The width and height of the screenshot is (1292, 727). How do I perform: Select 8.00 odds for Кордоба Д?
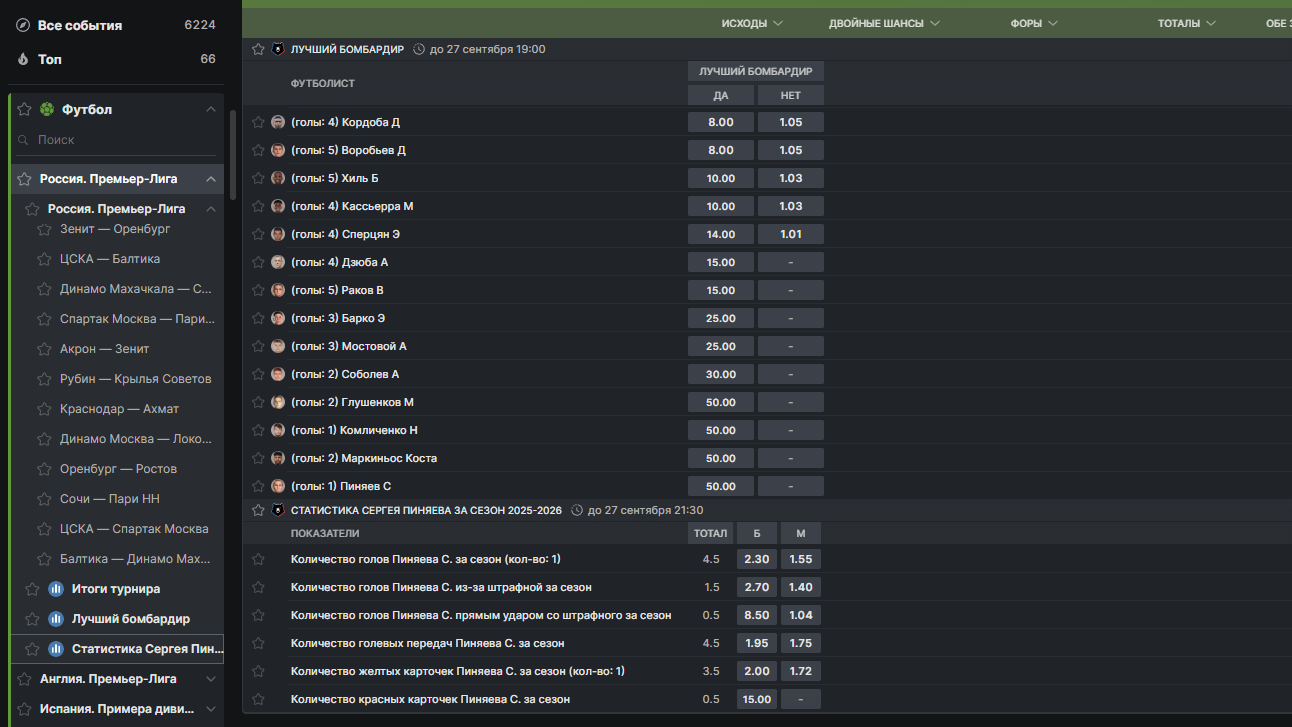[x=720, y=122]
